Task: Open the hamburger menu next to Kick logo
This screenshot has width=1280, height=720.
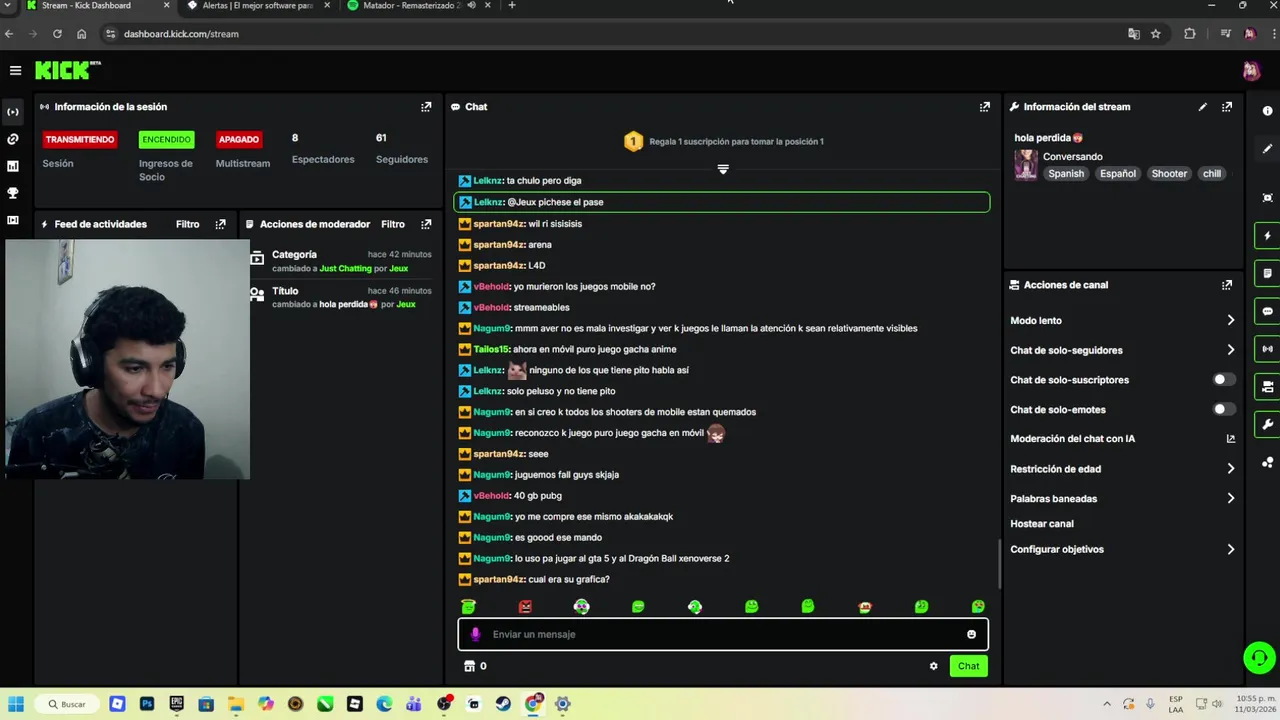Action: click(x=15, y=70)
